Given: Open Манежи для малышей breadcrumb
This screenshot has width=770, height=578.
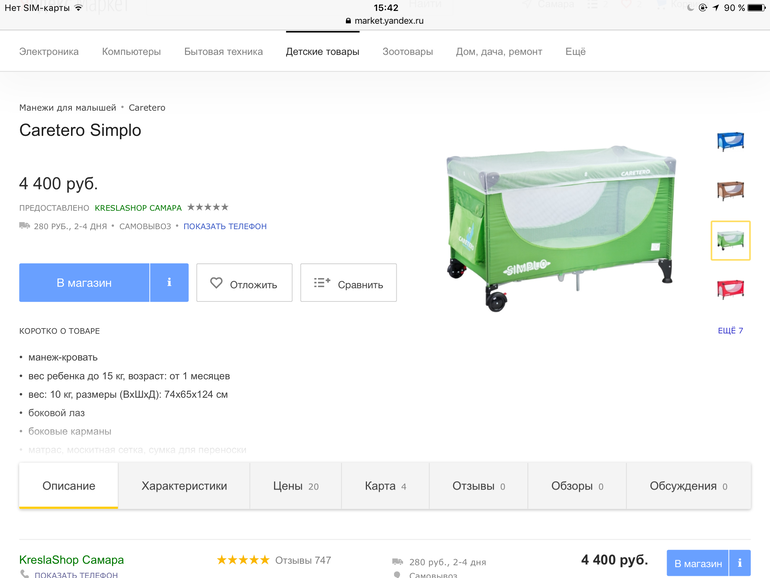Looking at the screenshot, I should [68, 107].
